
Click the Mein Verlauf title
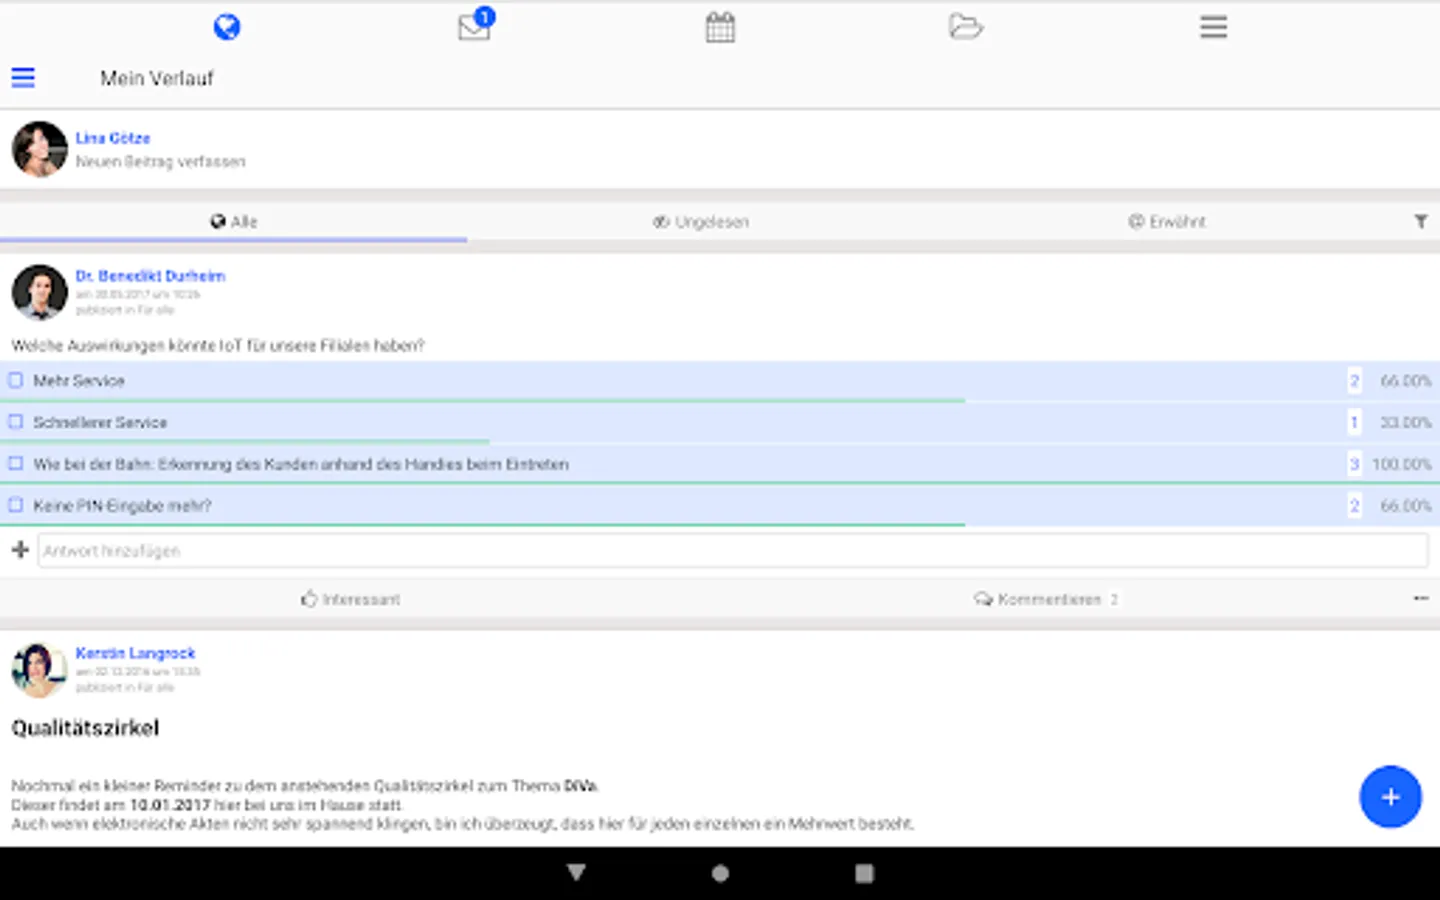click(x=157, y=78)
